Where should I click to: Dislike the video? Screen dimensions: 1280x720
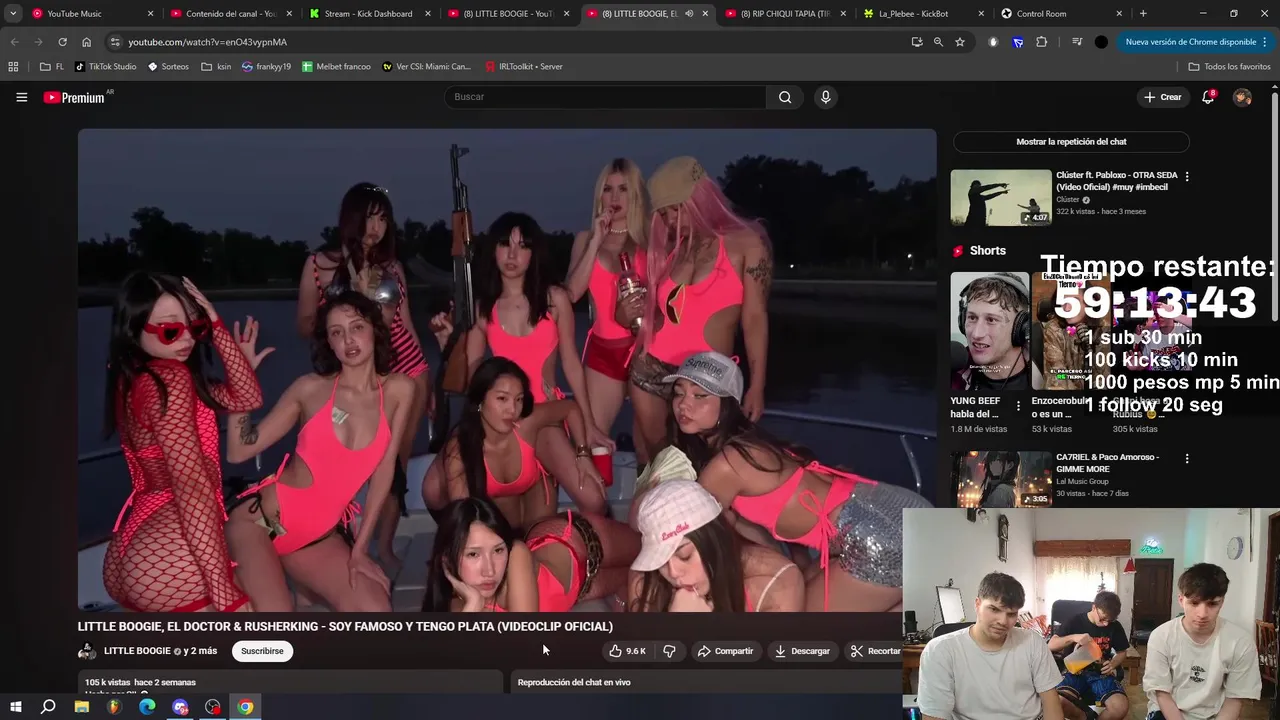(x=669, y=651)
